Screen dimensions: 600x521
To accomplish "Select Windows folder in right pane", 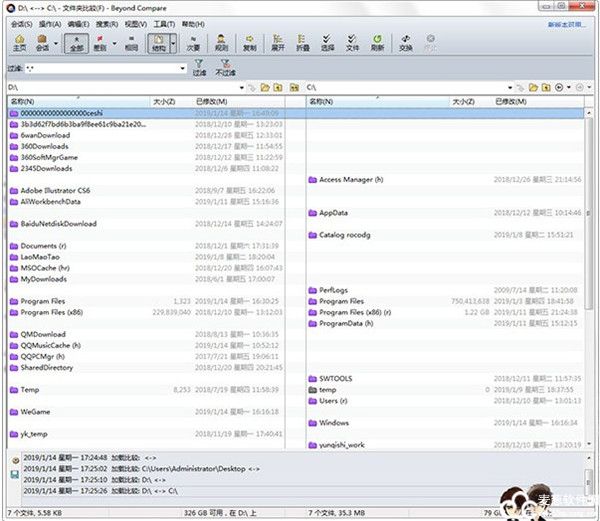I will pyautogui.click(x=334, y=423).
